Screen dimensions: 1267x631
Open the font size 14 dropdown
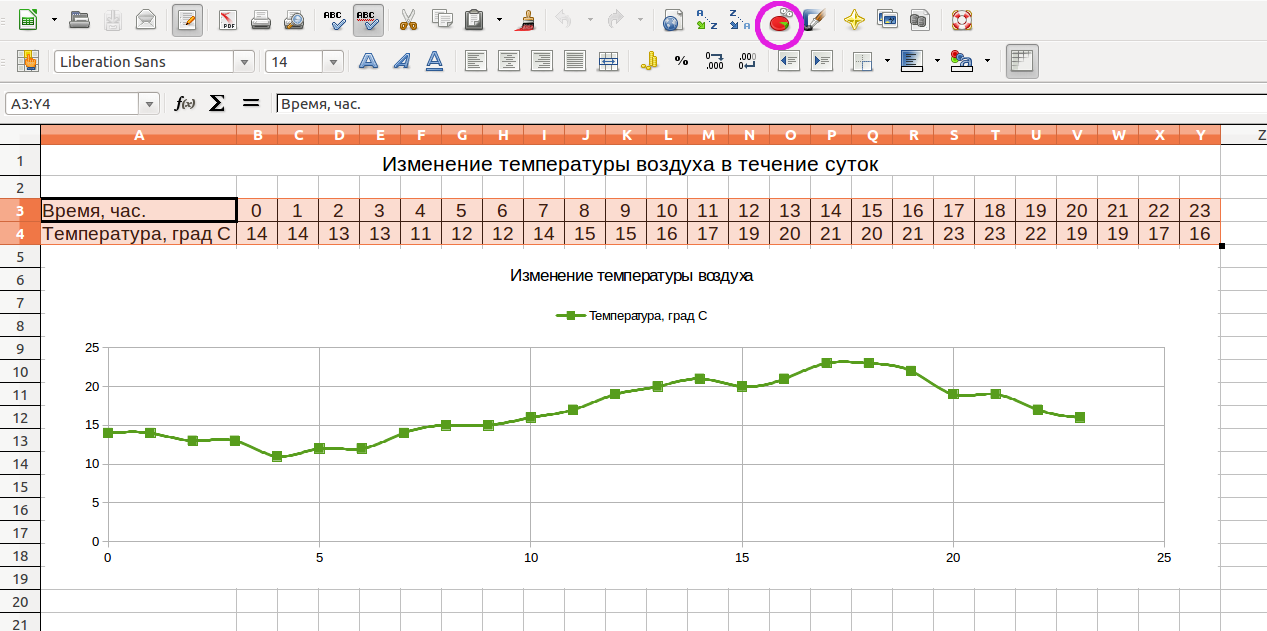point(333,62)
